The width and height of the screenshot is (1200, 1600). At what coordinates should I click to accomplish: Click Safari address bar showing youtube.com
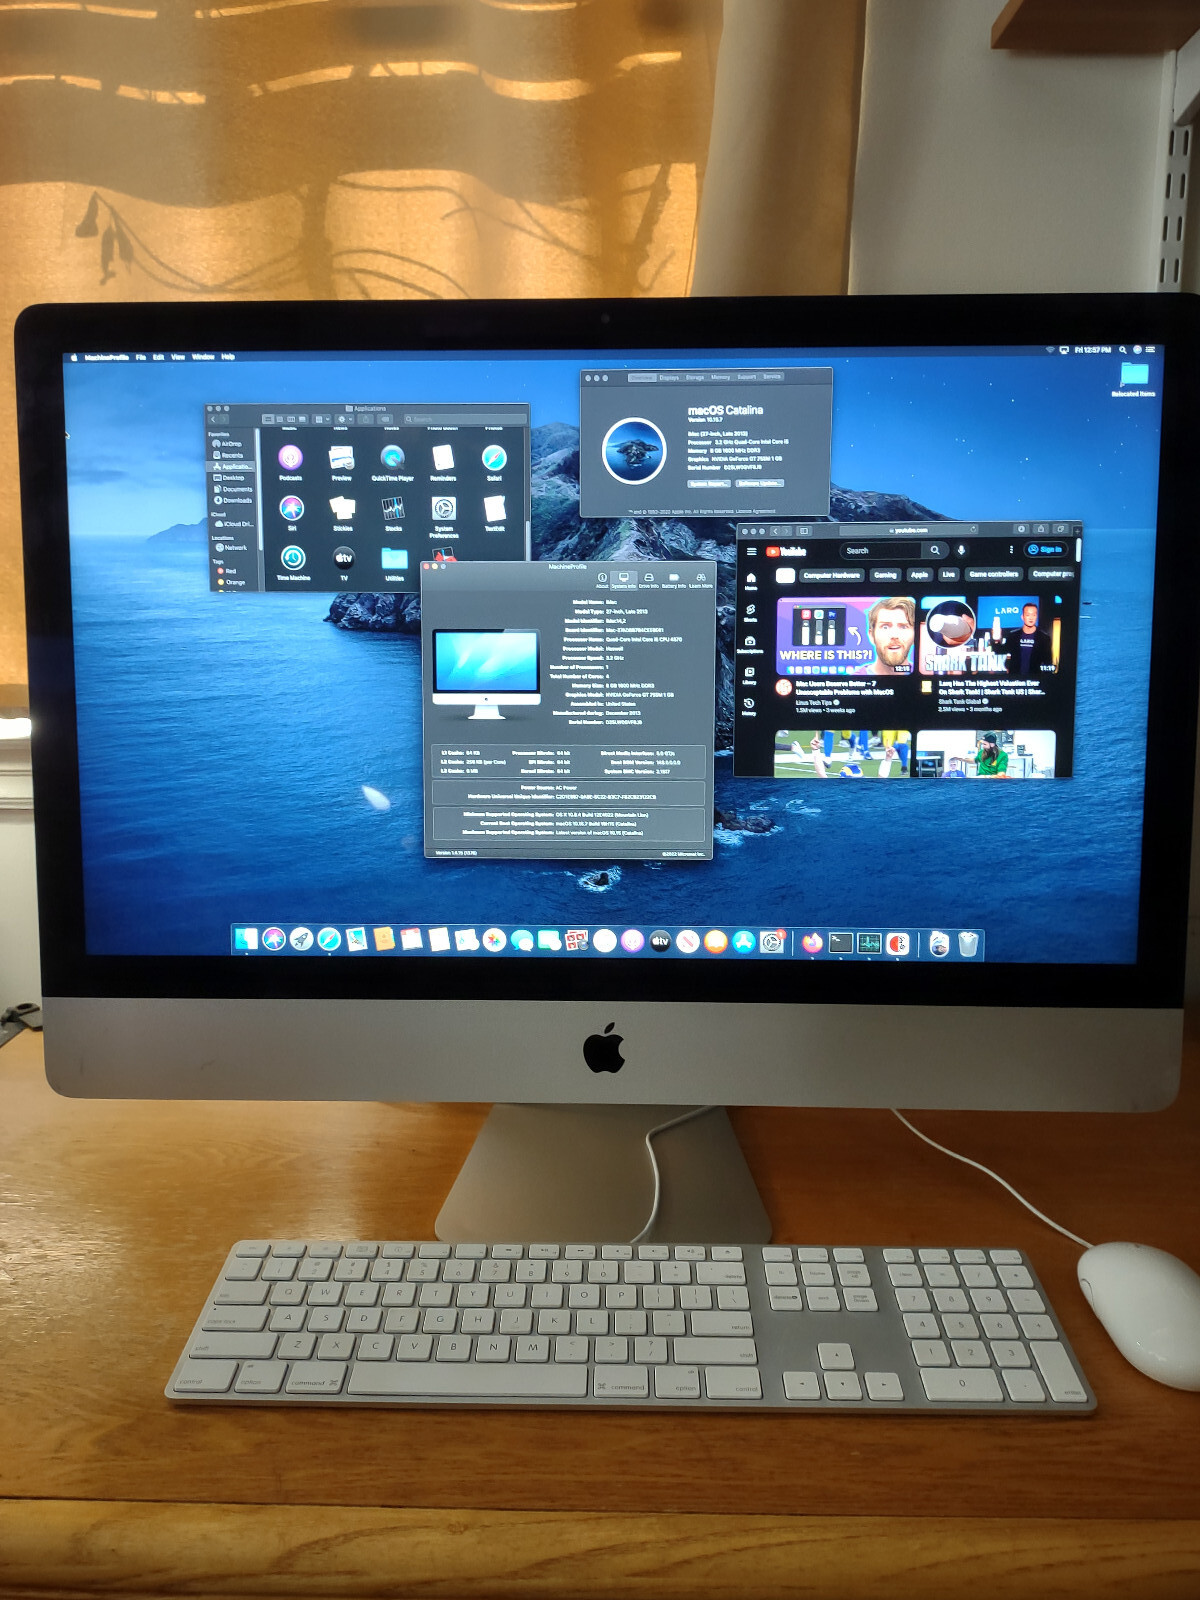coord(909,530)
